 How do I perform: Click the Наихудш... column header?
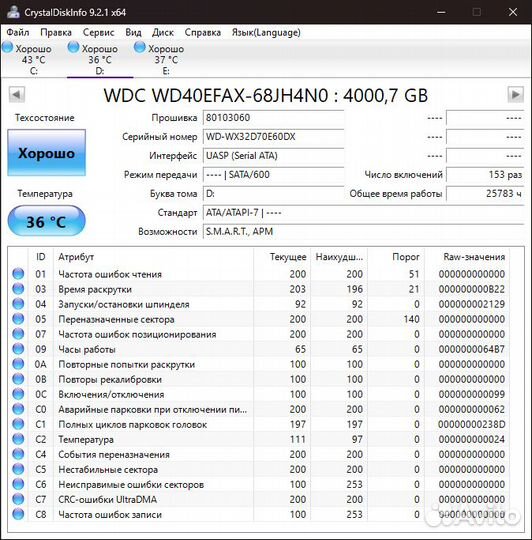coord(339,257)
